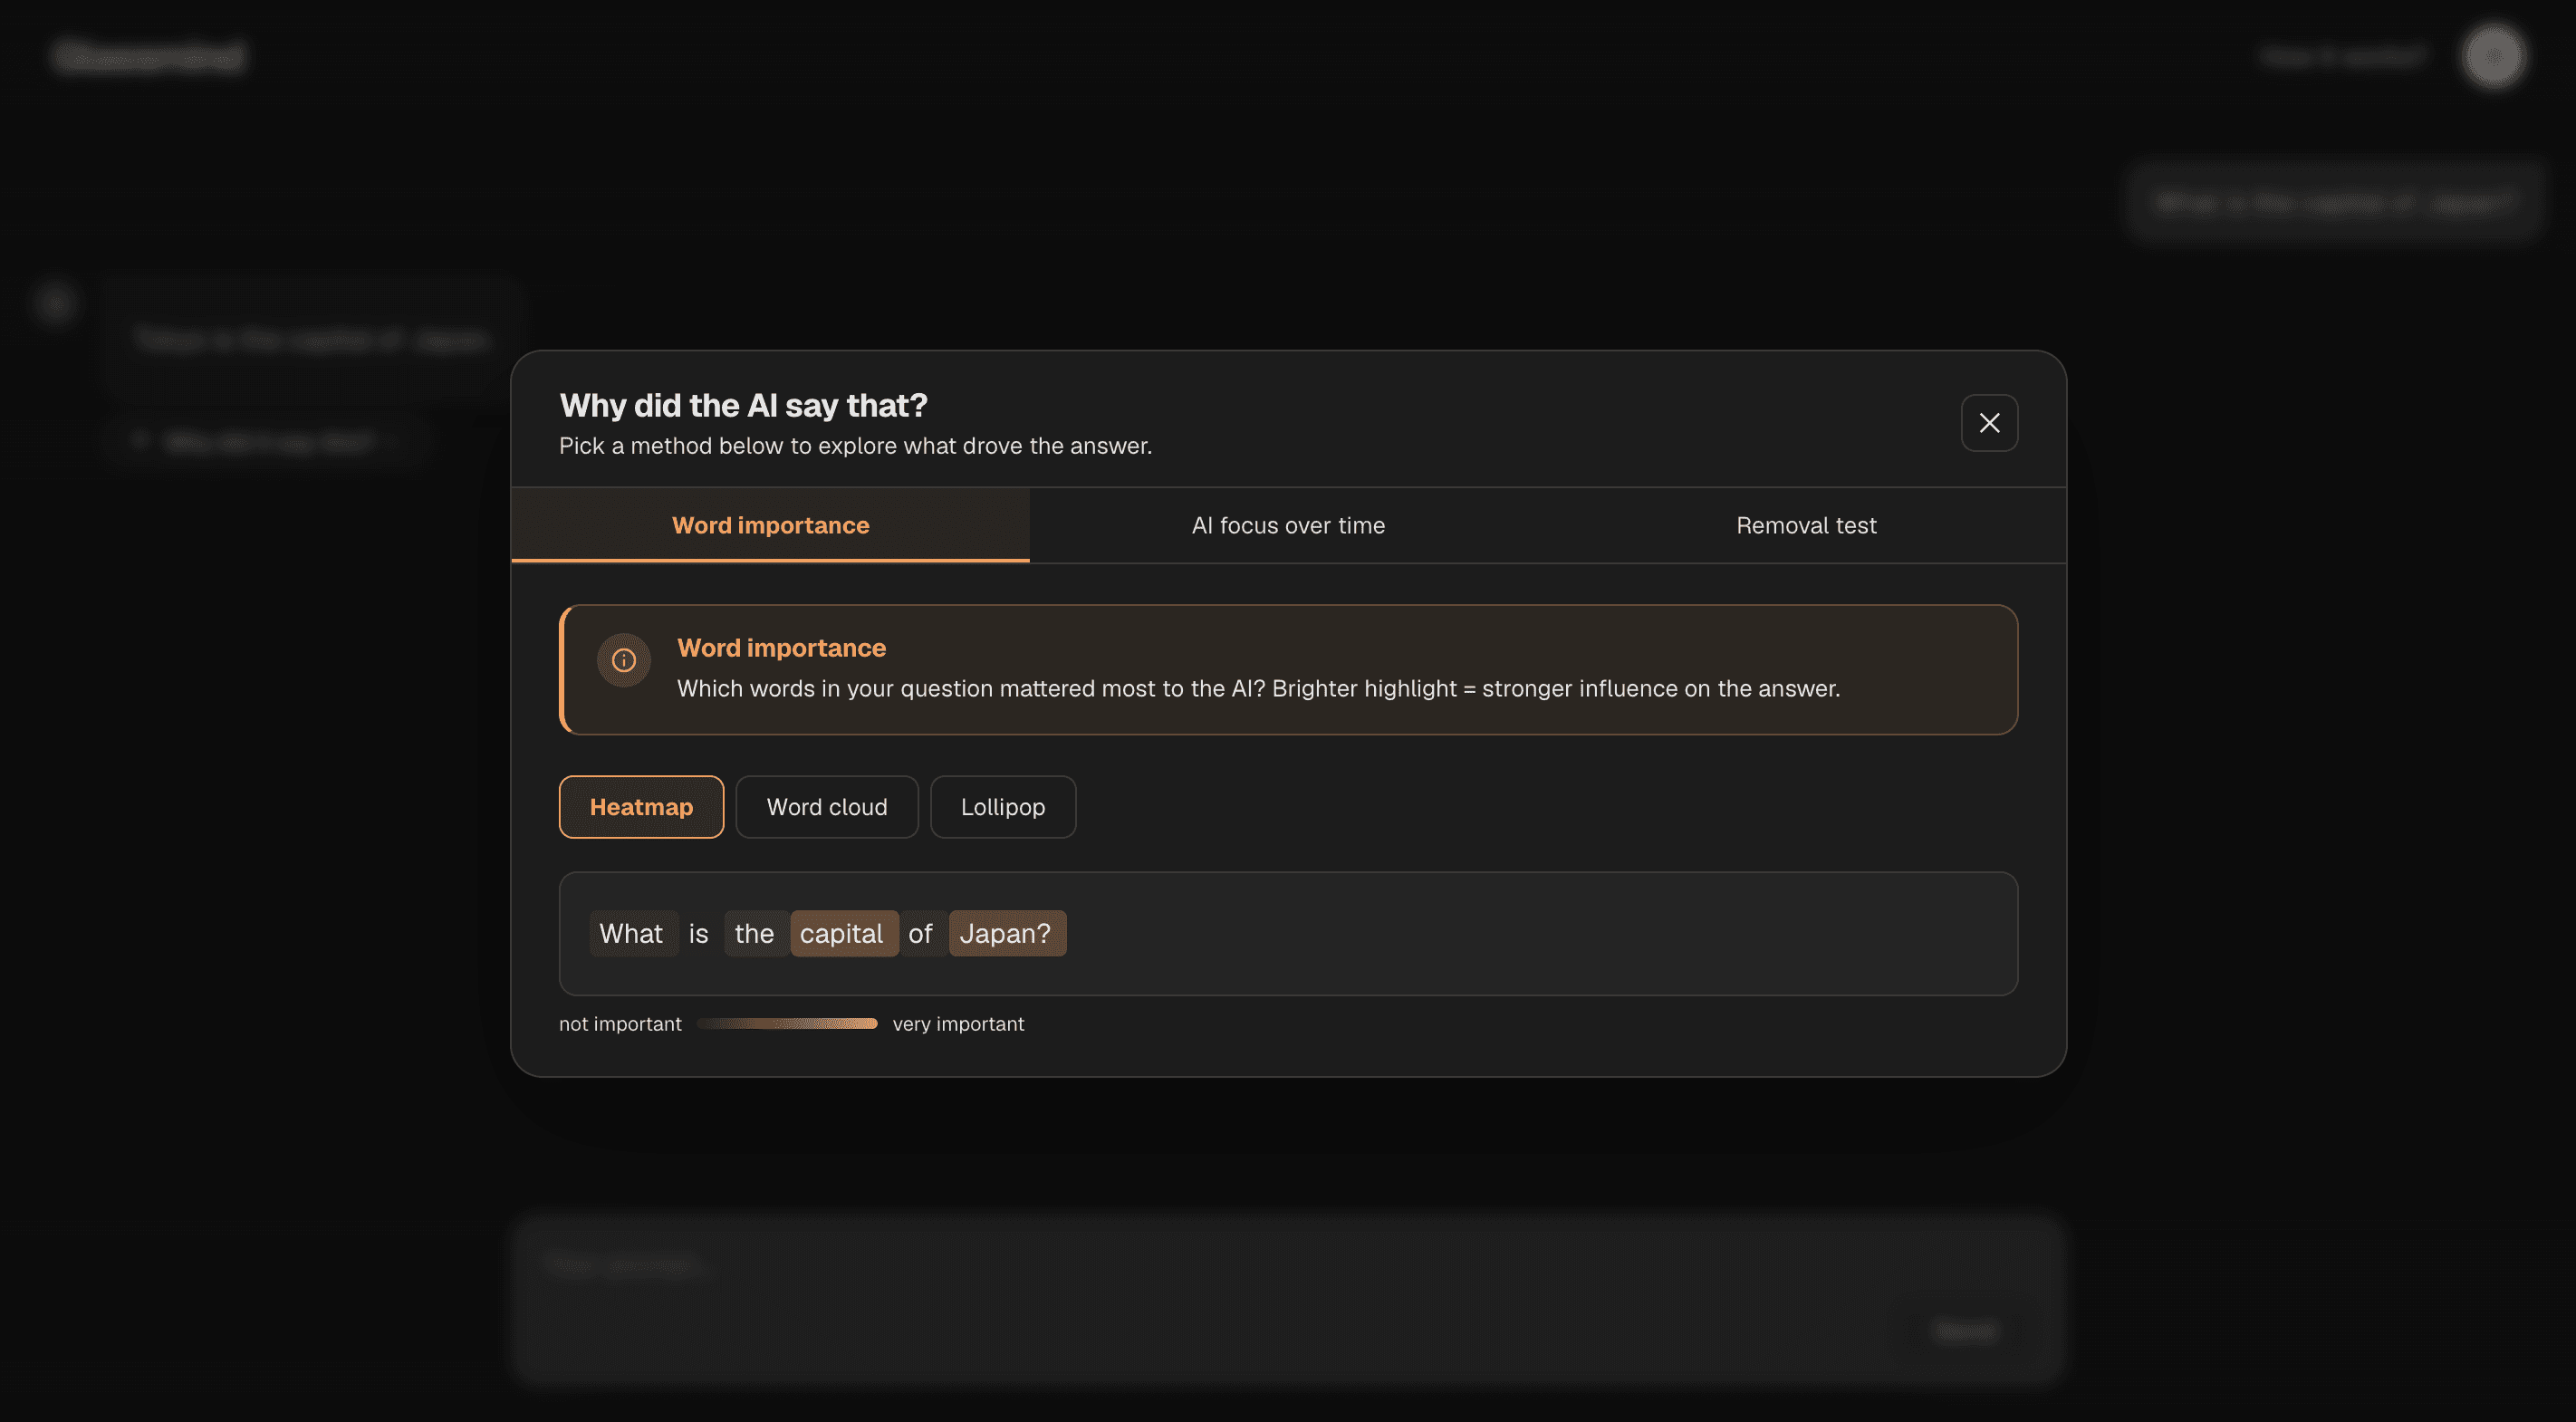This screenshot has width=2576, height=1422.
Task: Click the word the in heatmap
Action: click(x=754, y=933)
